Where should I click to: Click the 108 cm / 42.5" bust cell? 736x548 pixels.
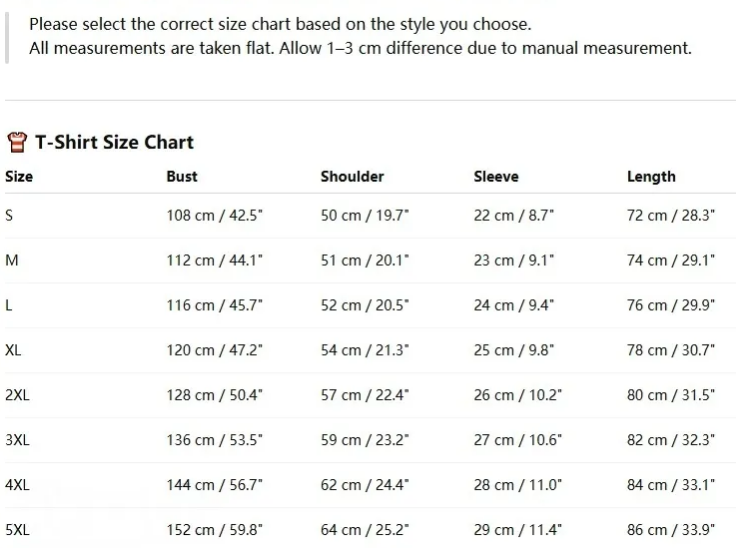(214, 215)
